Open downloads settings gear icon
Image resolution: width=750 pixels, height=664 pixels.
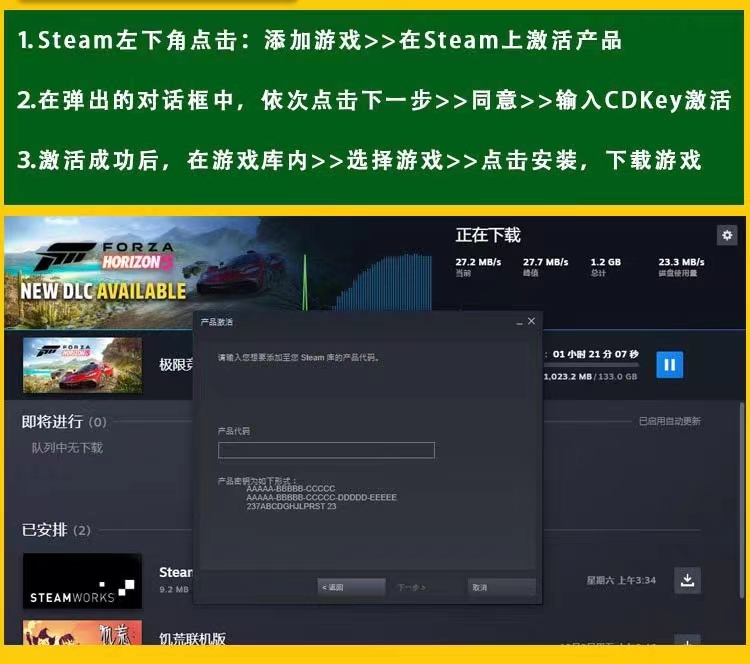click(x=727, y=235)
